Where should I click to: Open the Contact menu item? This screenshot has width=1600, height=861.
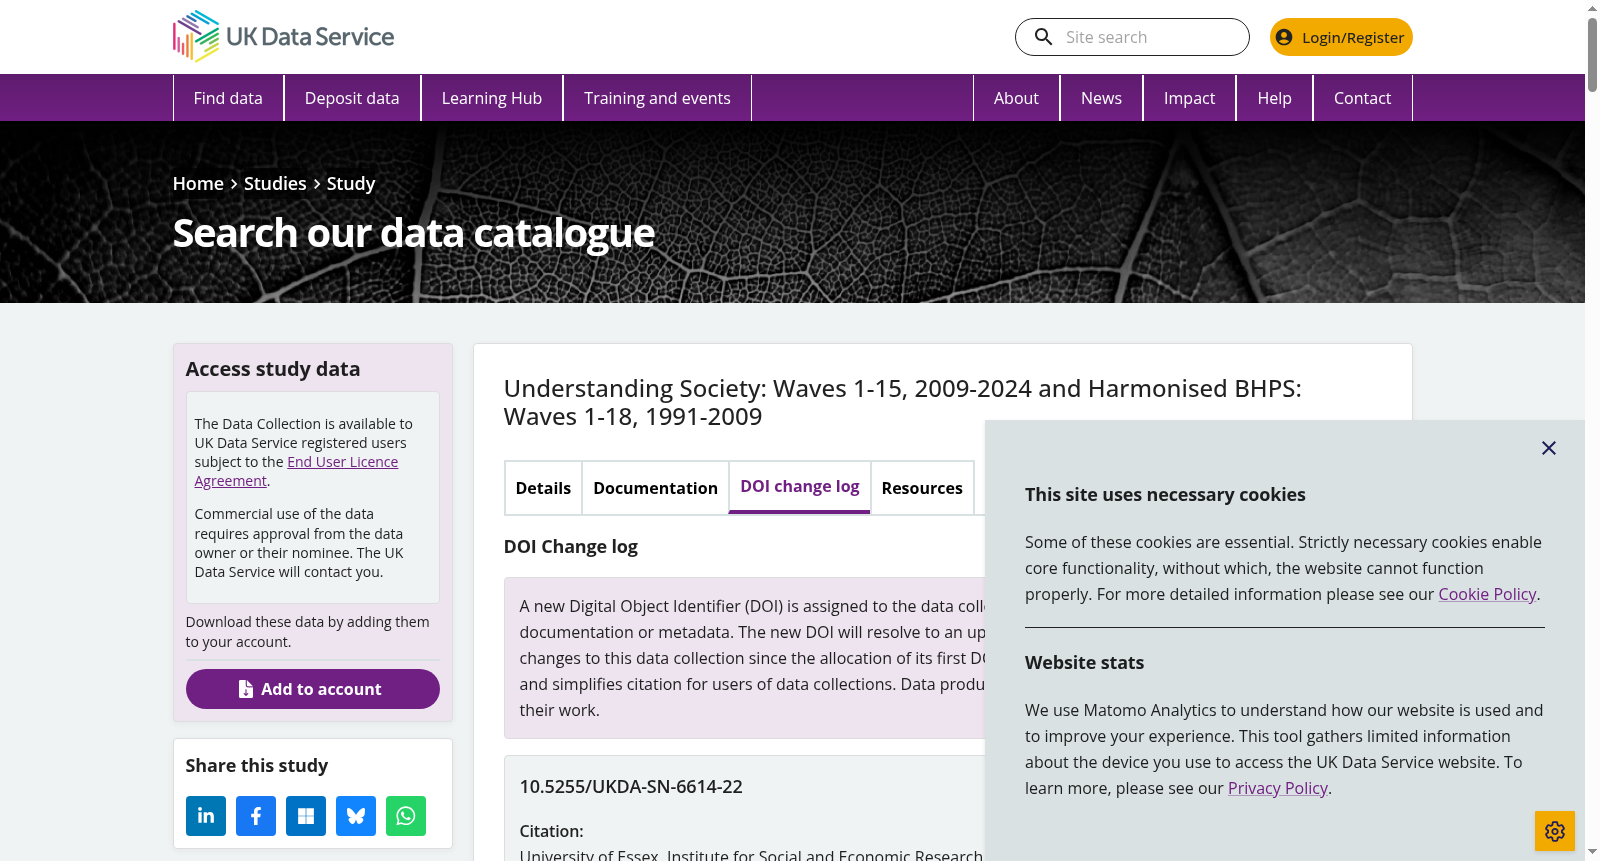pos(1362,98)
